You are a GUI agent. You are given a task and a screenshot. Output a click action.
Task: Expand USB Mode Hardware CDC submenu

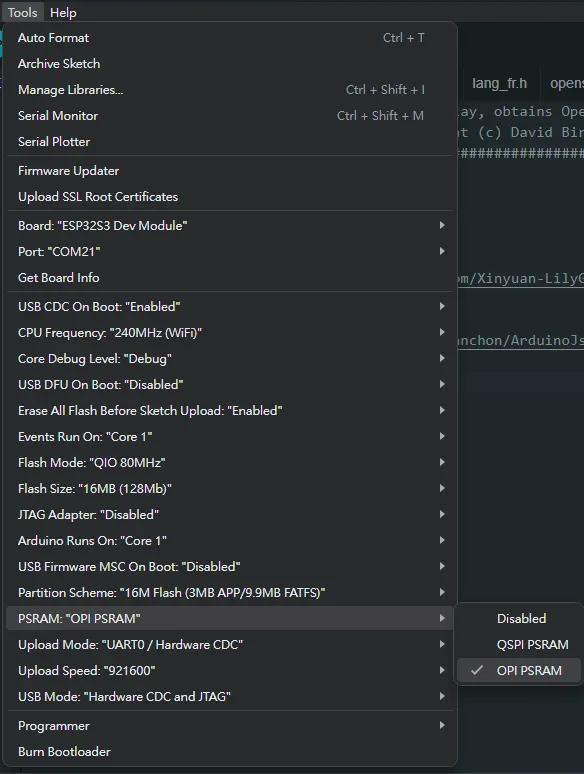pos(230,697)
